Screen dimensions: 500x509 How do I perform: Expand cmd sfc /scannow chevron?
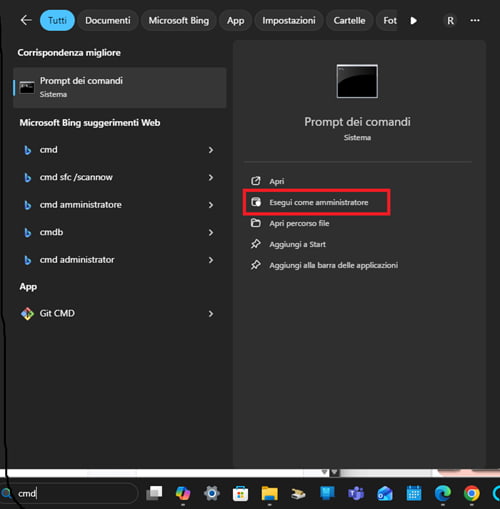211,177
